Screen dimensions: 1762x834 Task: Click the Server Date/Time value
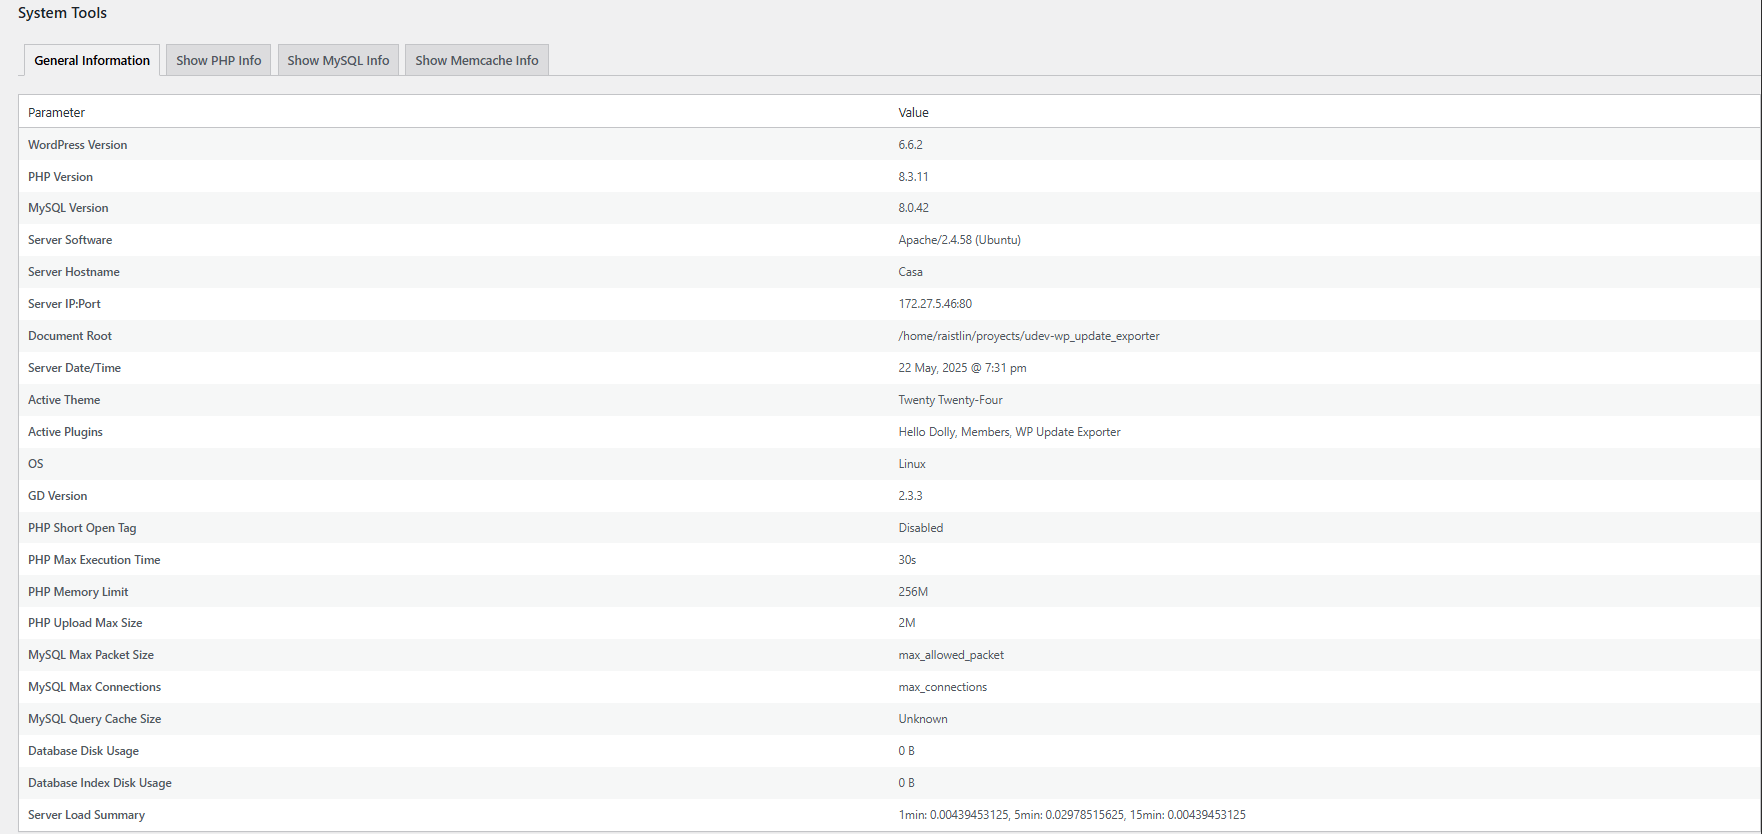[962, 368]
